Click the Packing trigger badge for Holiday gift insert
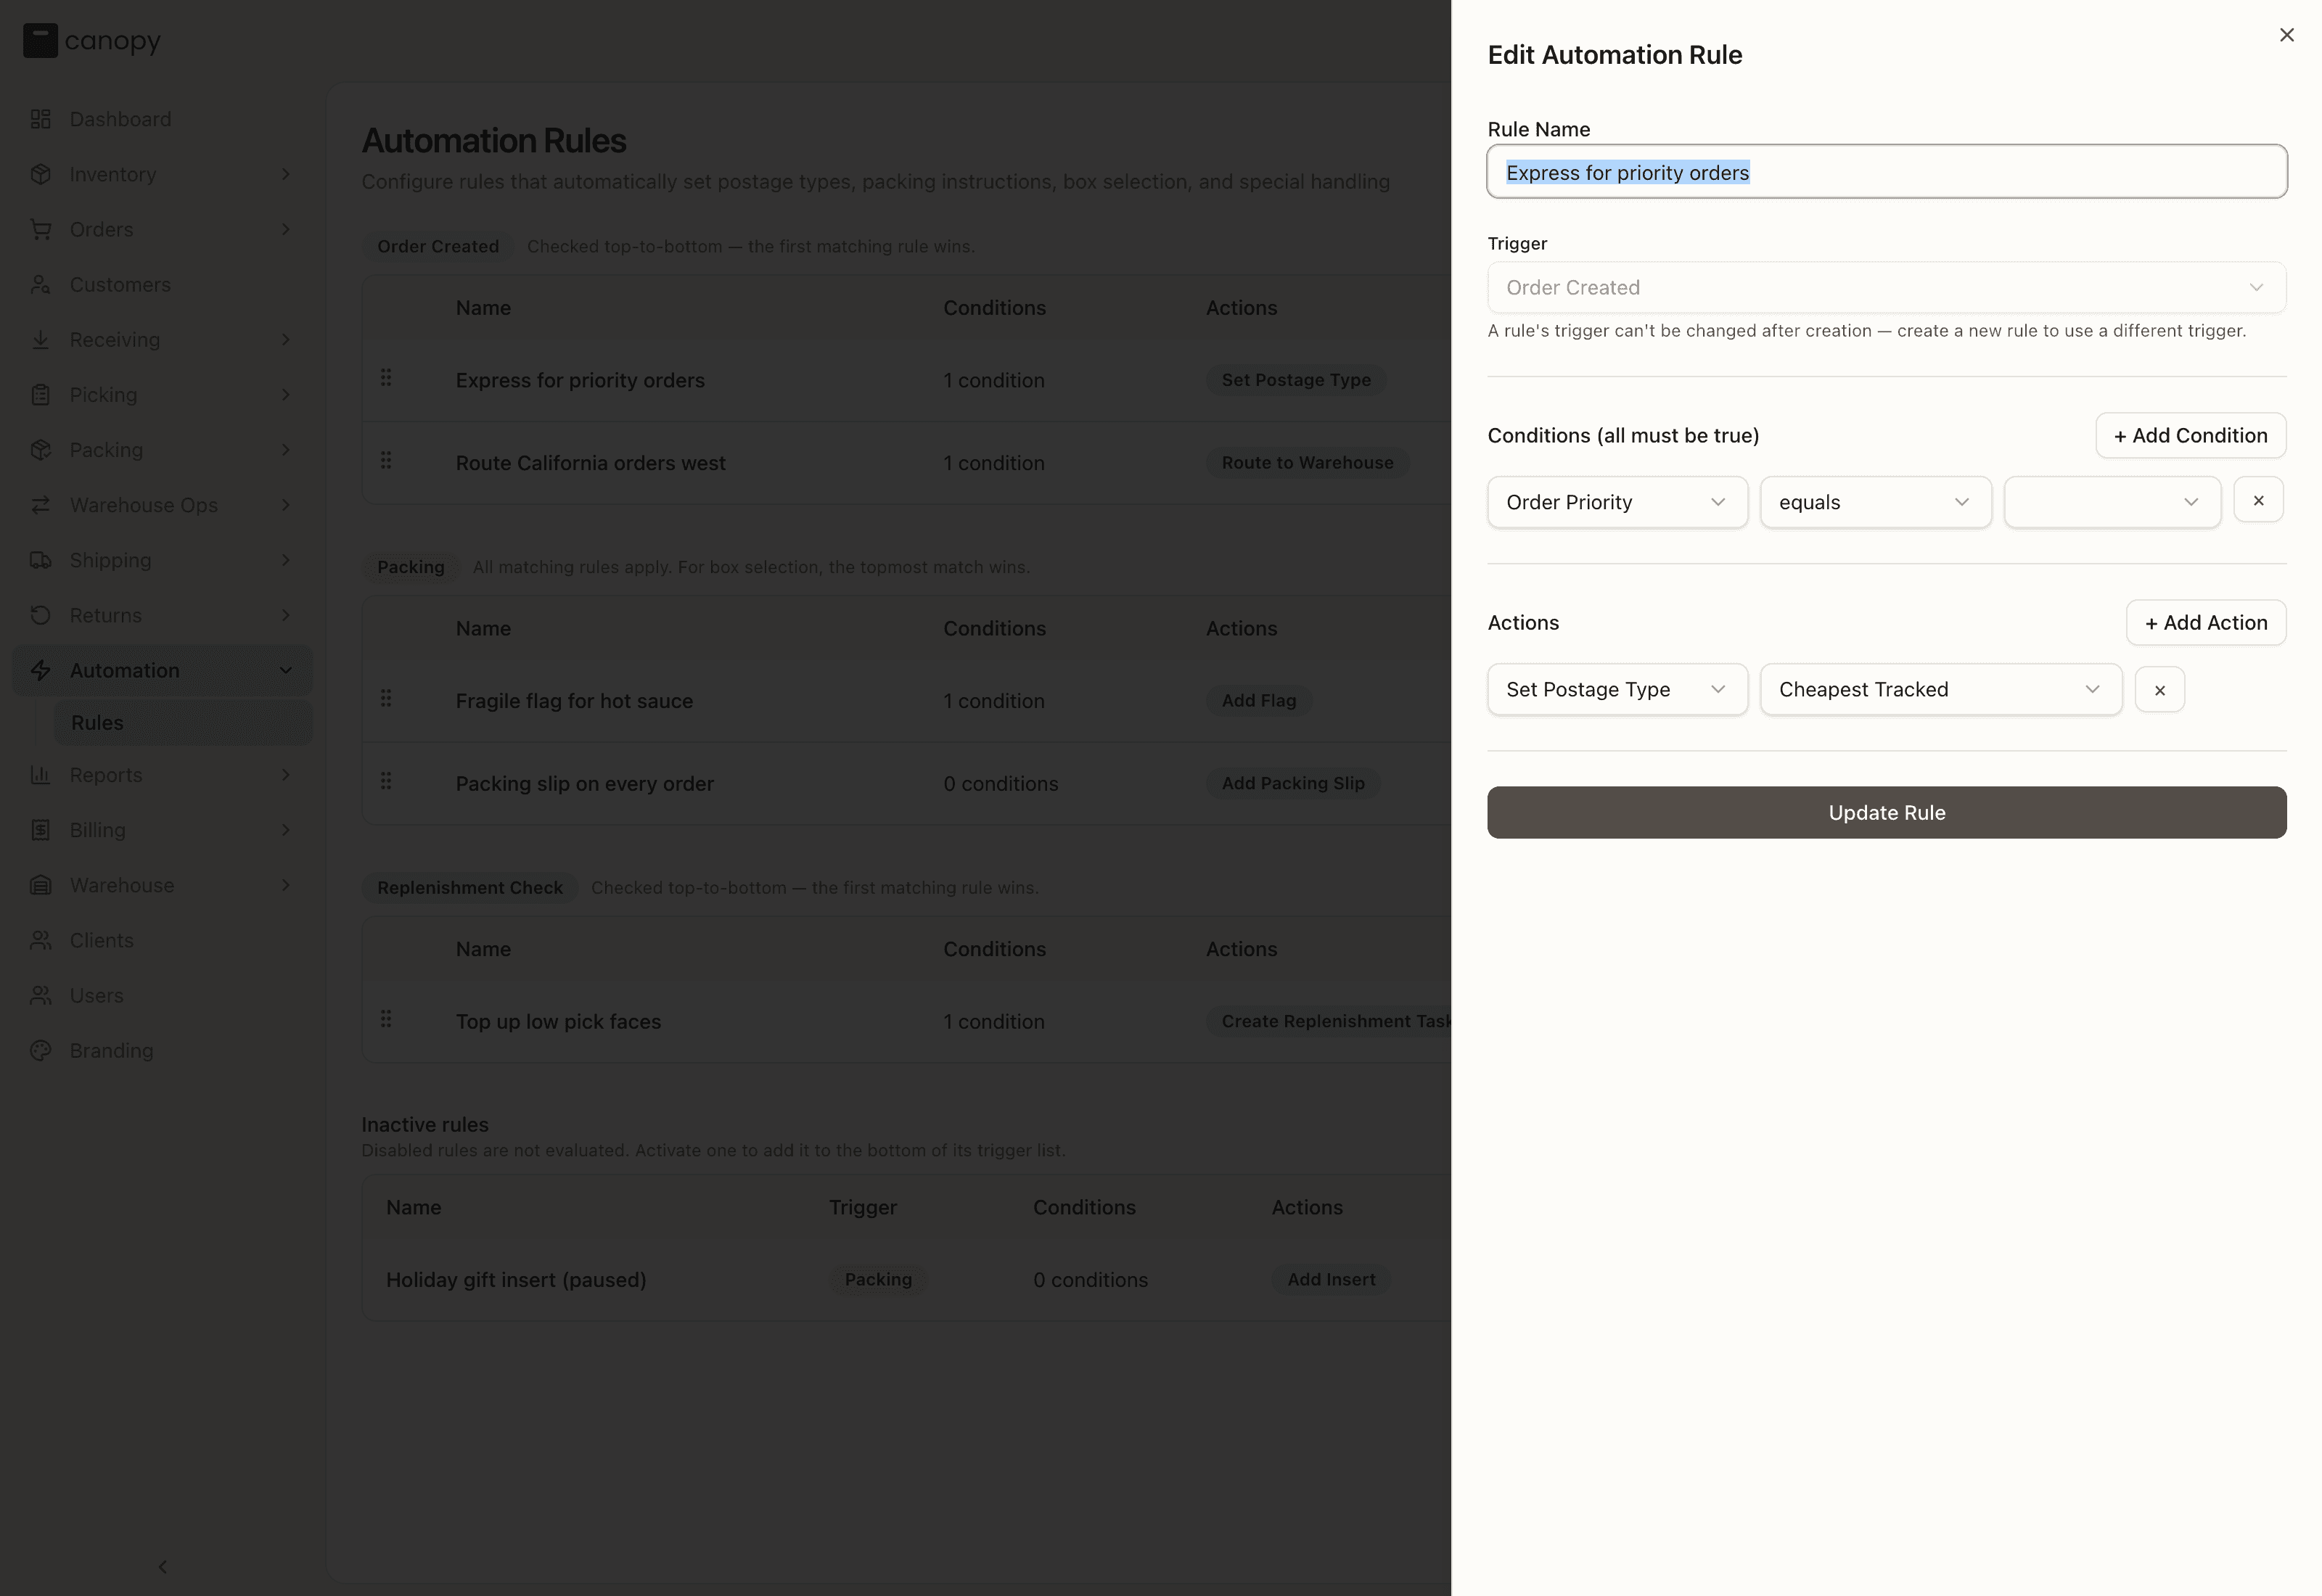This screenshot has width=2322, height=1596. tap(878, 1280)
